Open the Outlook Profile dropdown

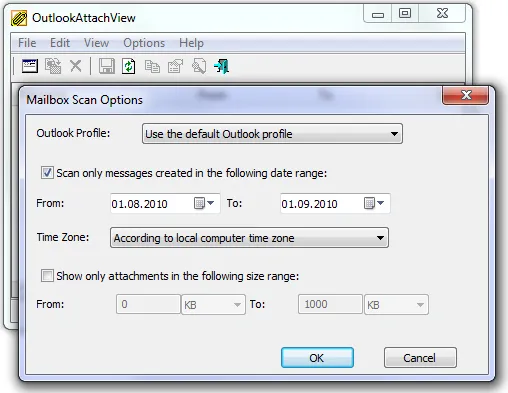[272, 134]
